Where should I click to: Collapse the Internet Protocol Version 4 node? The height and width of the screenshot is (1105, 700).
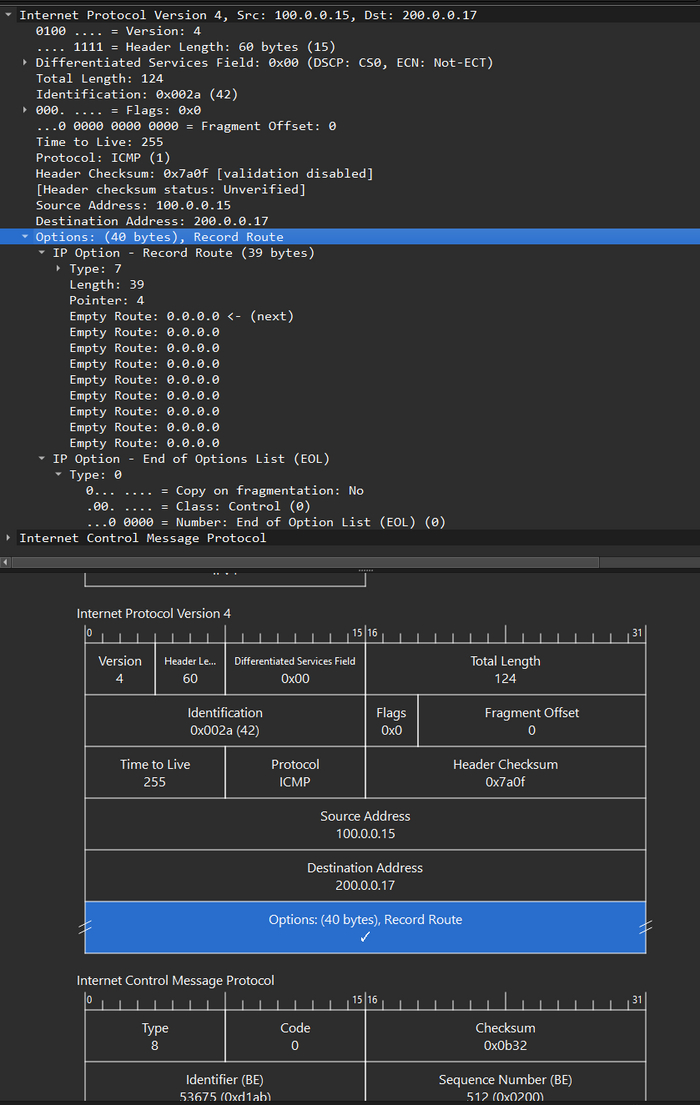click(x=8, y=15)
